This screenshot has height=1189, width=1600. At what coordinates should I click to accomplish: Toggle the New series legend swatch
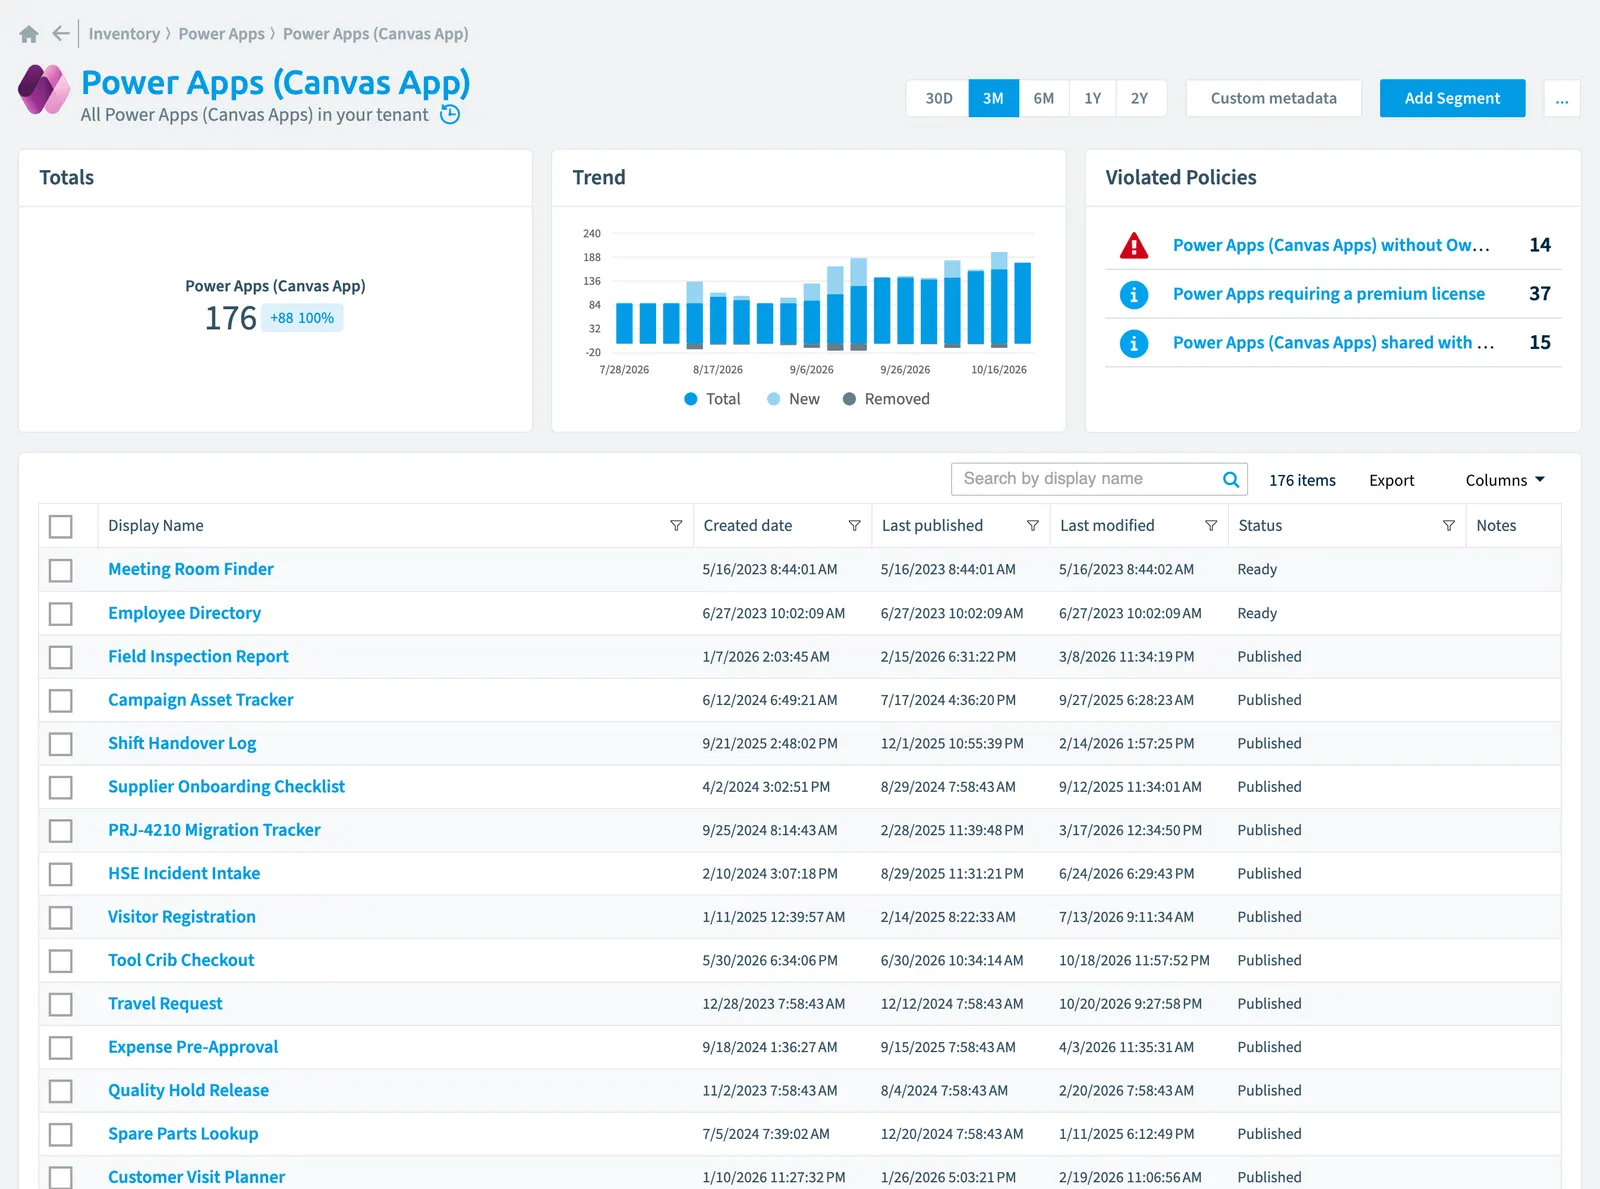coord(773,399)
